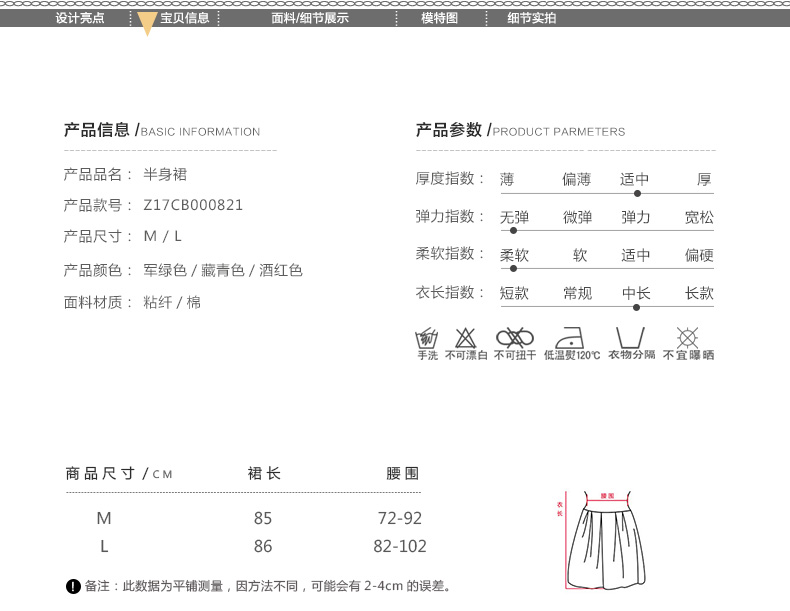This screenshot has height=611, width=790.
Task: Click the product code Z17CB000821
Action: (194, 205)
